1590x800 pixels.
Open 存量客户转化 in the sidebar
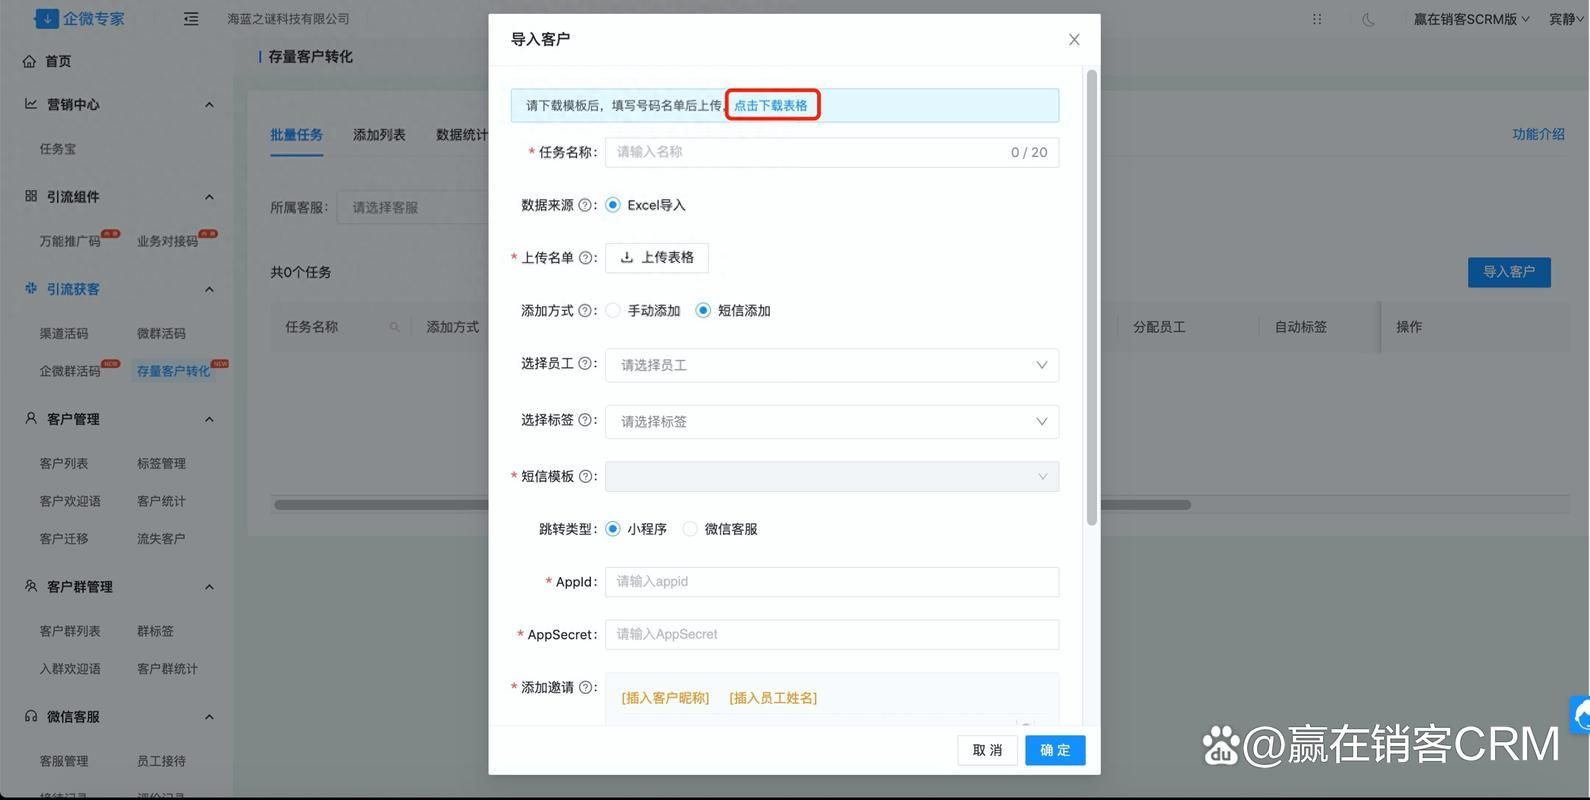[173, 371]
